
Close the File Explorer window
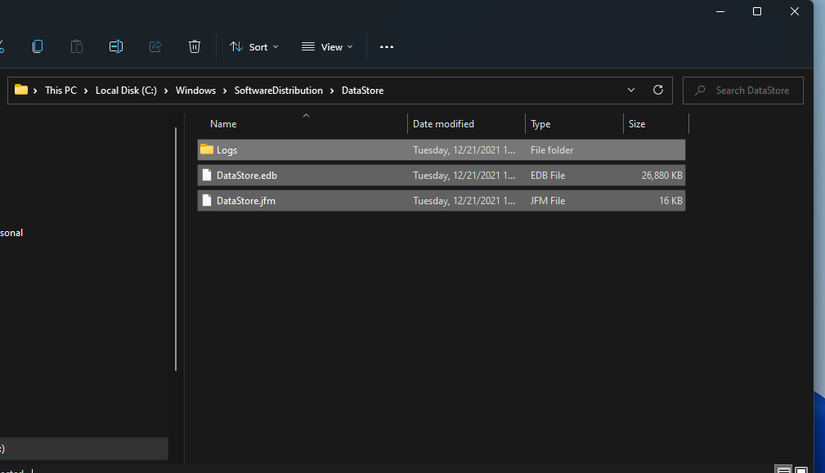pyautogui.click(x=794, y=11)
